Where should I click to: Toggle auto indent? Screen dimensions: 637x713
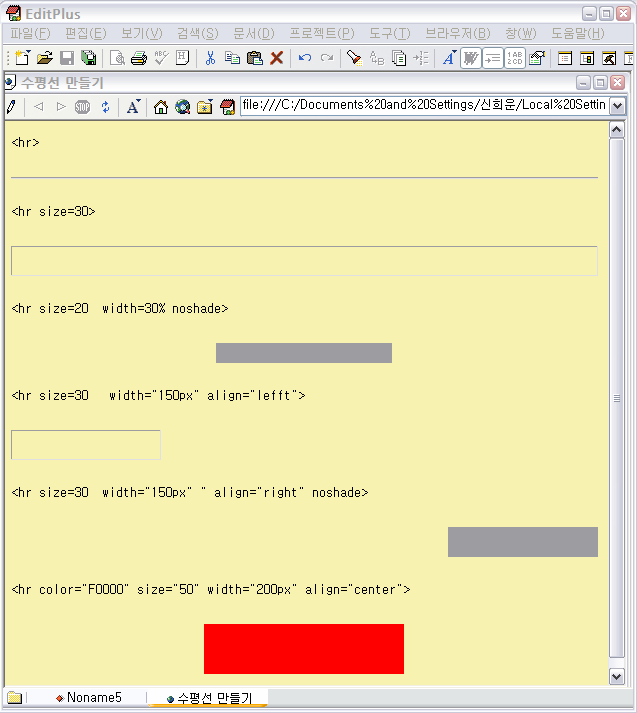[x=492, y=58]
